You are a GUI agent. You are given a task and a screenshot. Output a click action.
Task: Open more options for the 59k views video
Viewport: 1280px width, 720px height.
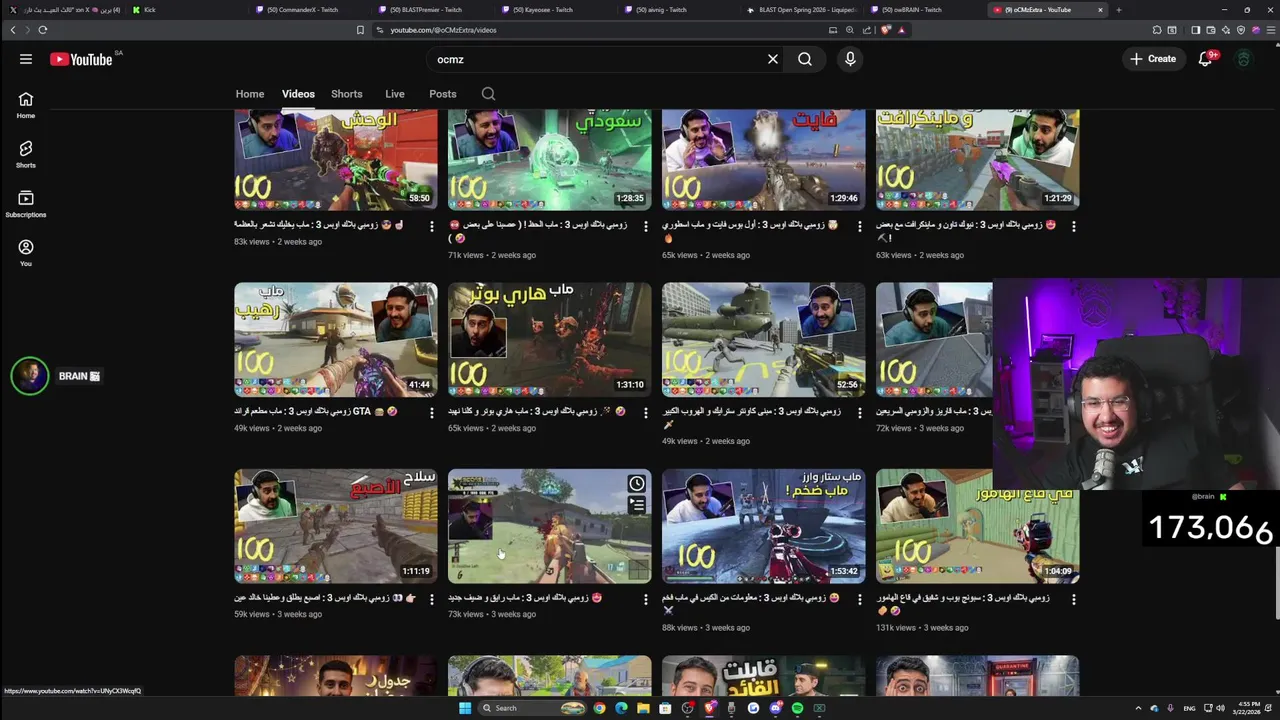pos(432,600)
